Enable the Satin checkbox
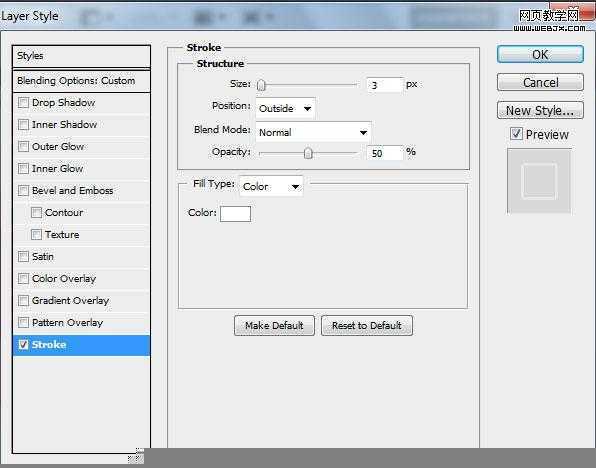Viewport: 596px width, 468px height. pos(24,257)
